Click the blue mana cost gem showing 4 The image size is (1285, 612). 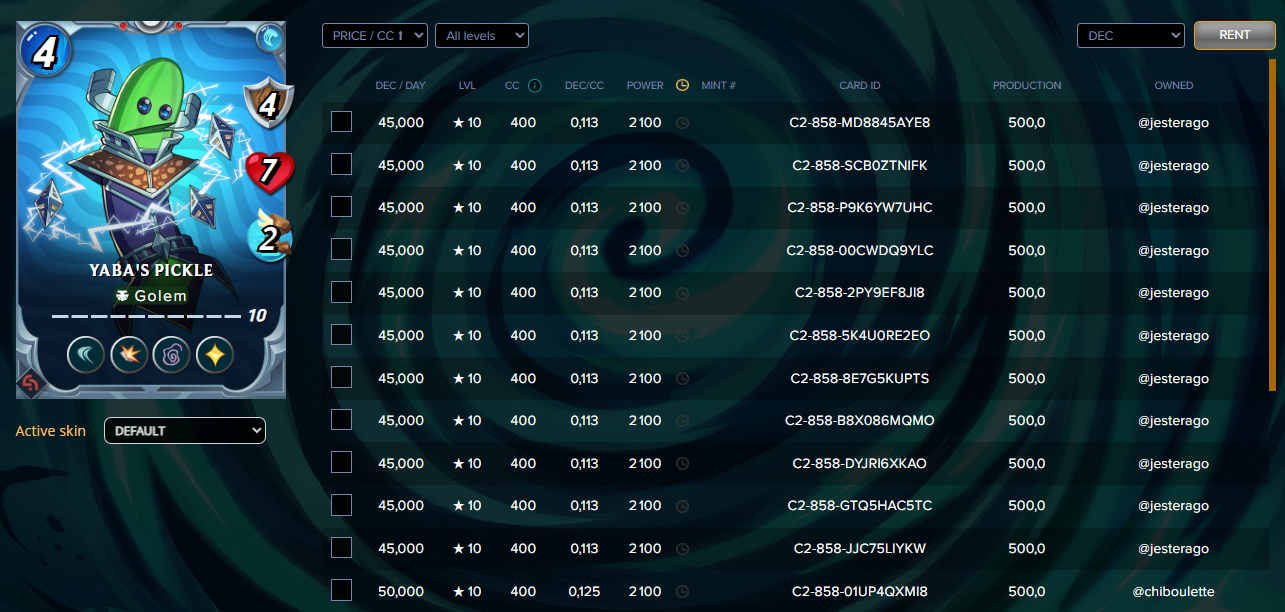pyautogui.click(x=43, y=50)
